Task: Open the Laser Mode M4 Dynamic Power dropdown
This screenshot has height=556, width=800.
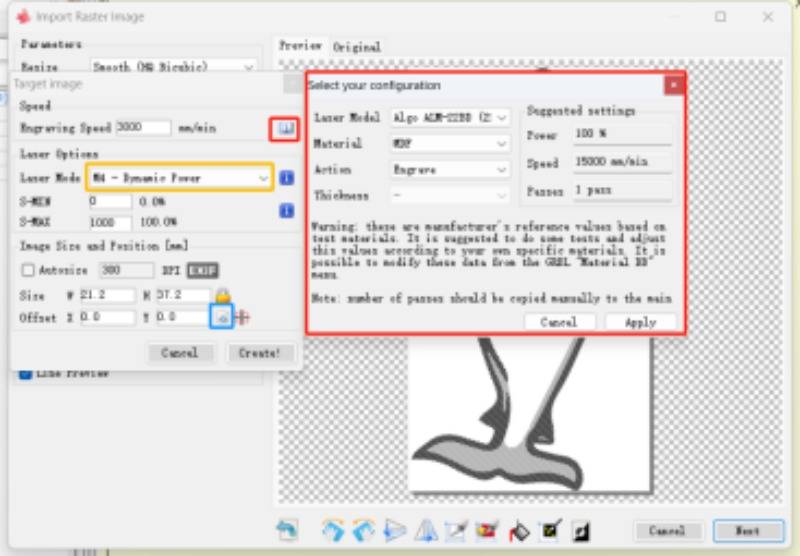Action: tap(180, 178)
